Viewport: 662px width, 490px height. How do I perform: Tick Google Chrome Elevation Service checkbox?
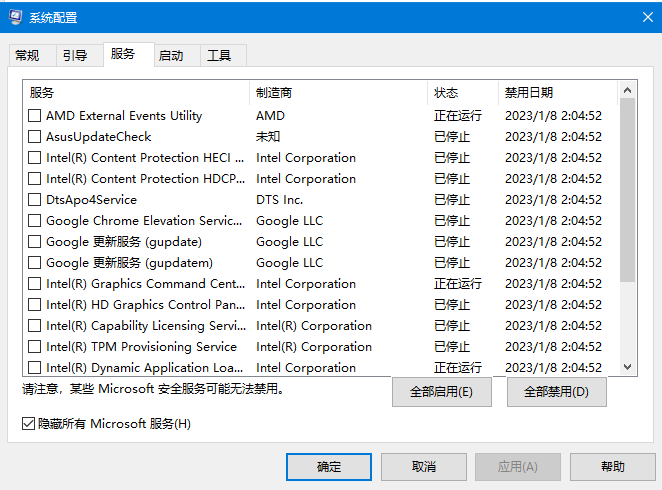click(x=35, y=221)
